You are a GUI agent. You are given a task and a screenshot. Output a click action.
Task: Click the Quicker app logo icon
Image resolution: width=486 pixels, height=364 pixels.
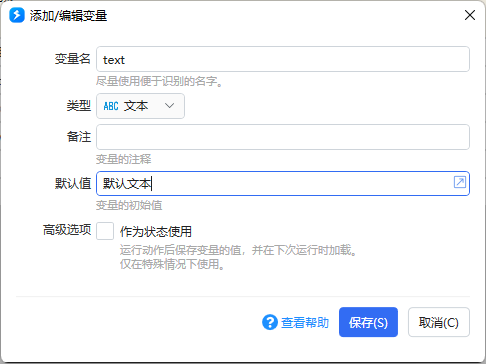(17, 15)
